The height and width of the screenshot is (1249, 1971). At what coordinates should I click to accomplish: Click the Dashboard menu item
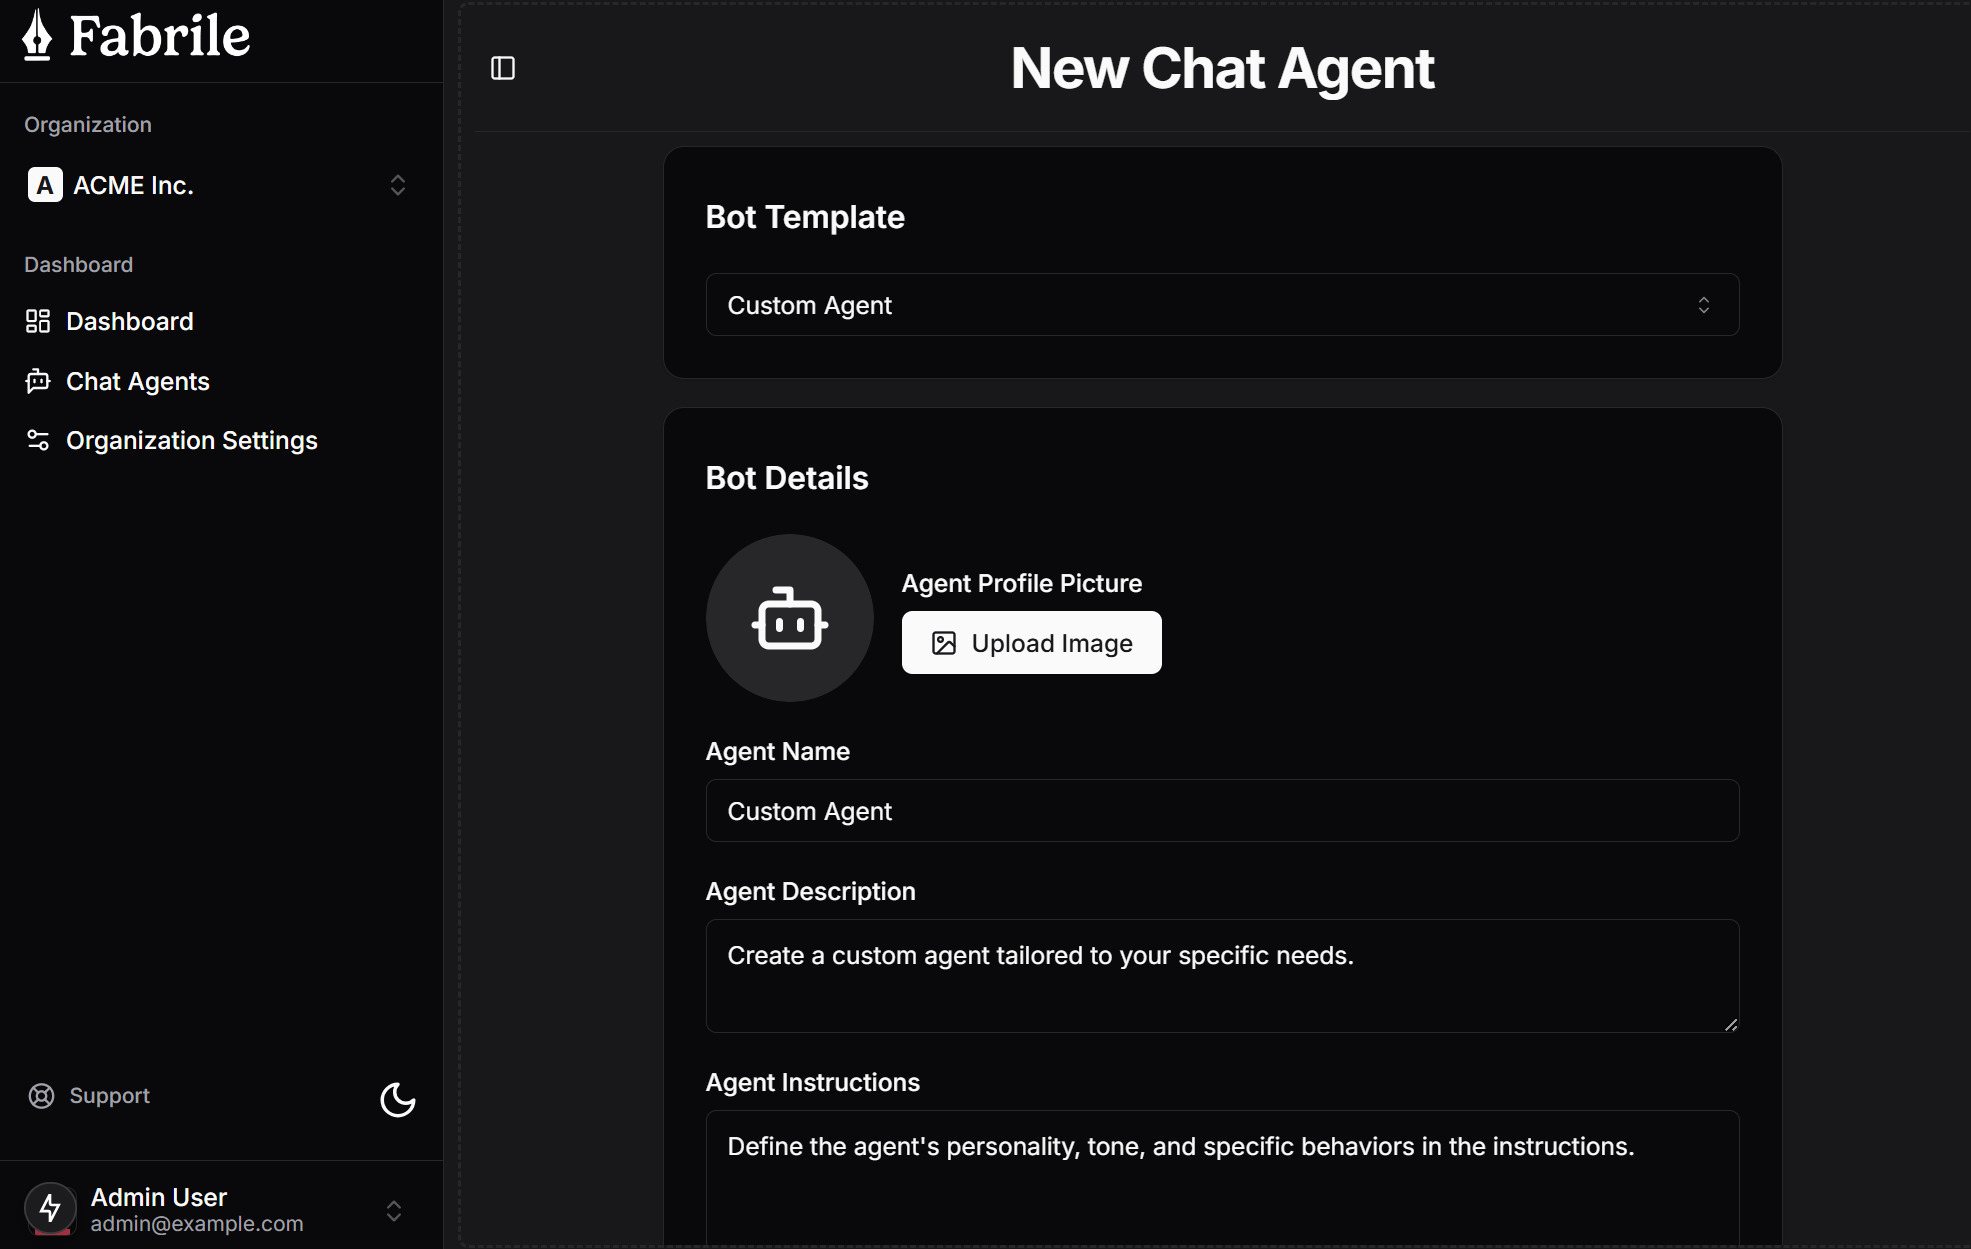(x=129, y=321)
